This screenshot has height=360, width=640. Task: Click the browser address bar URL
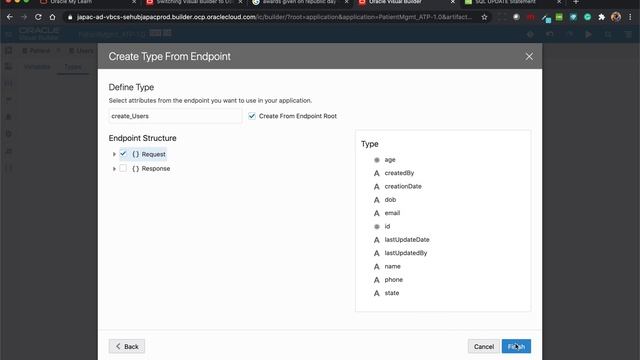coord(274,17)
